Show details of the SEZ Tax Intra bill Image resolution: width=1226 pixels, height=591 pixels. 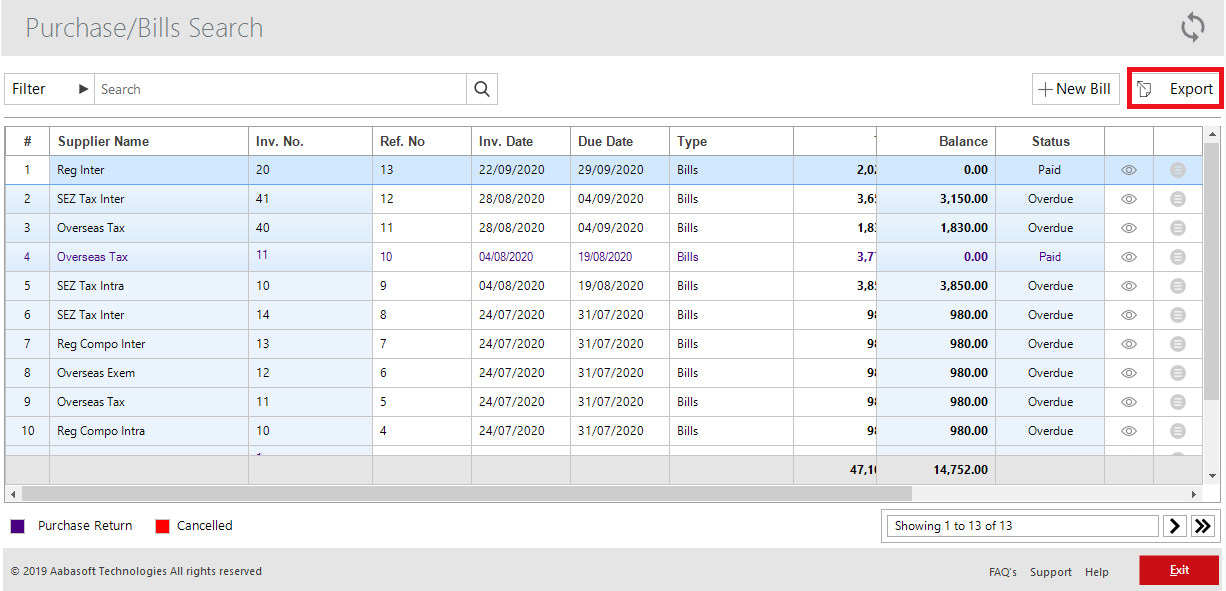[1128, 286]
